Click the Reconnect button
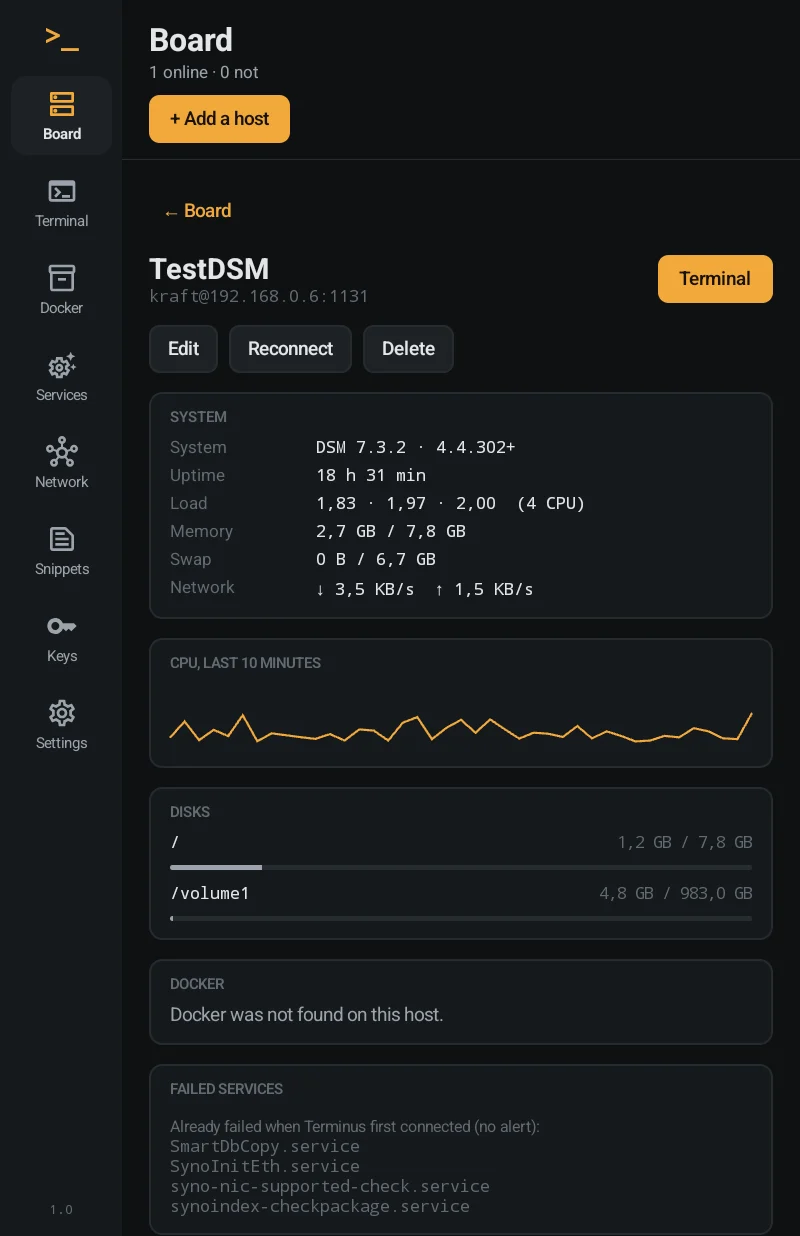Viewport: 800px width, 1236px height. tap(290, 349)
